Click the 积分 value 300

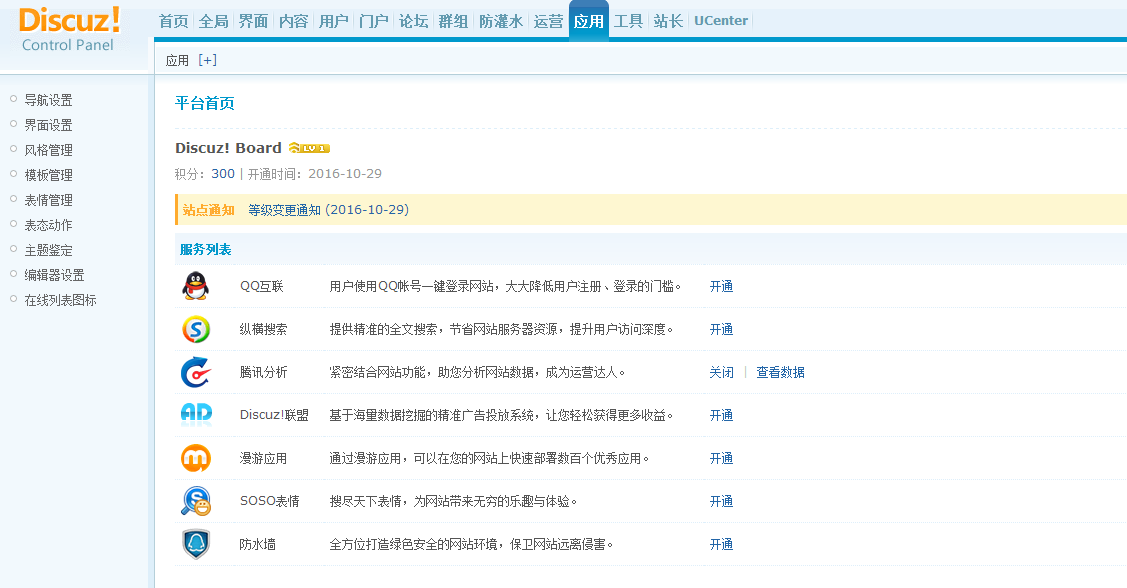pyautogui.click(x=223, y=174)
